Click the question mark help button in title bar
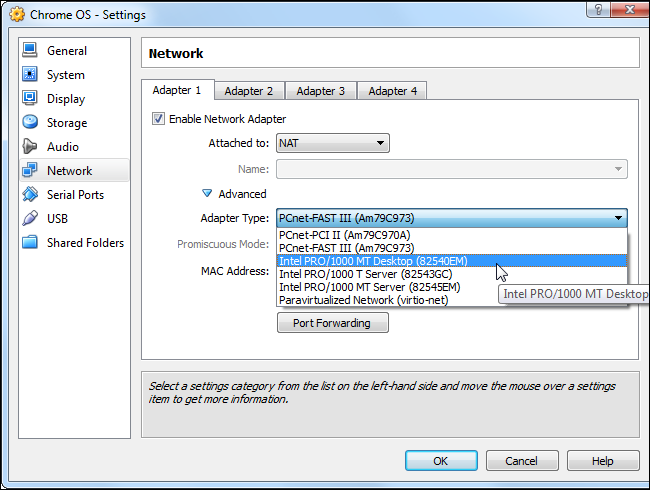This screenshot has width=650, height=490. click(x=599, y=10)
